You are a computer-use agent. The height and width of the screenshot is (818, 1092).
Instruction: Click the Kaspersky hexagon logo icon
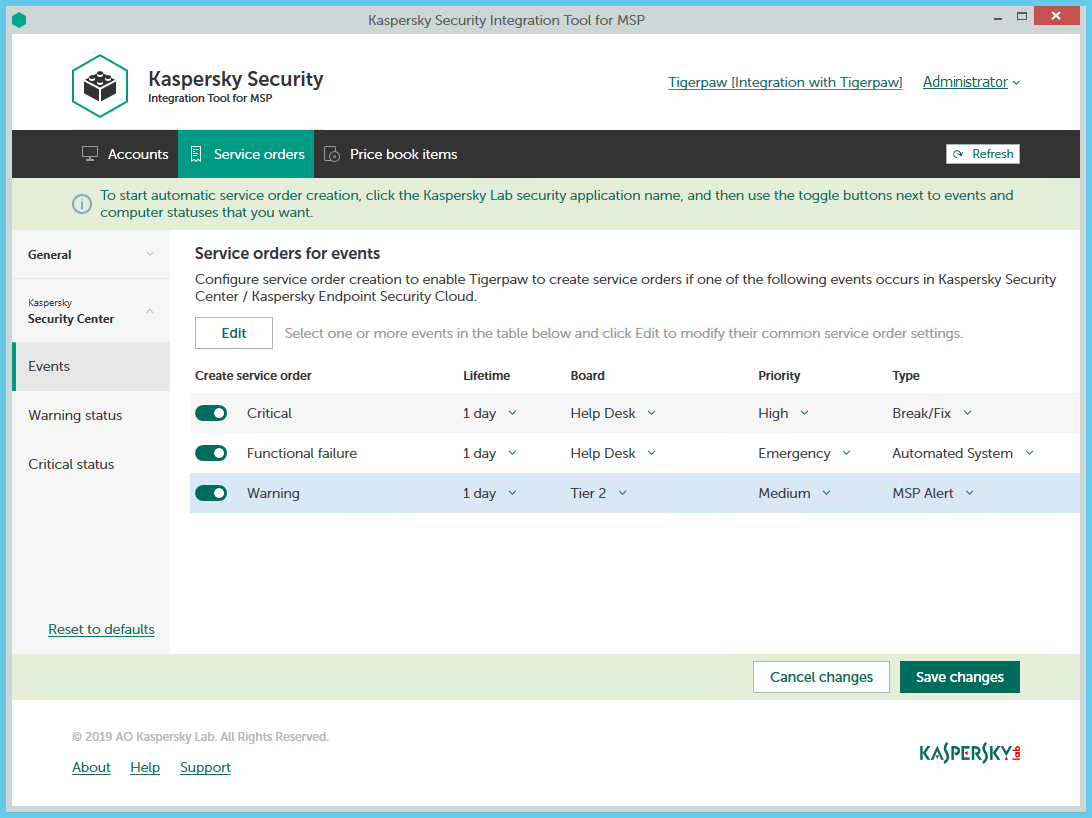pyautogui.click(x=100, y=86)
